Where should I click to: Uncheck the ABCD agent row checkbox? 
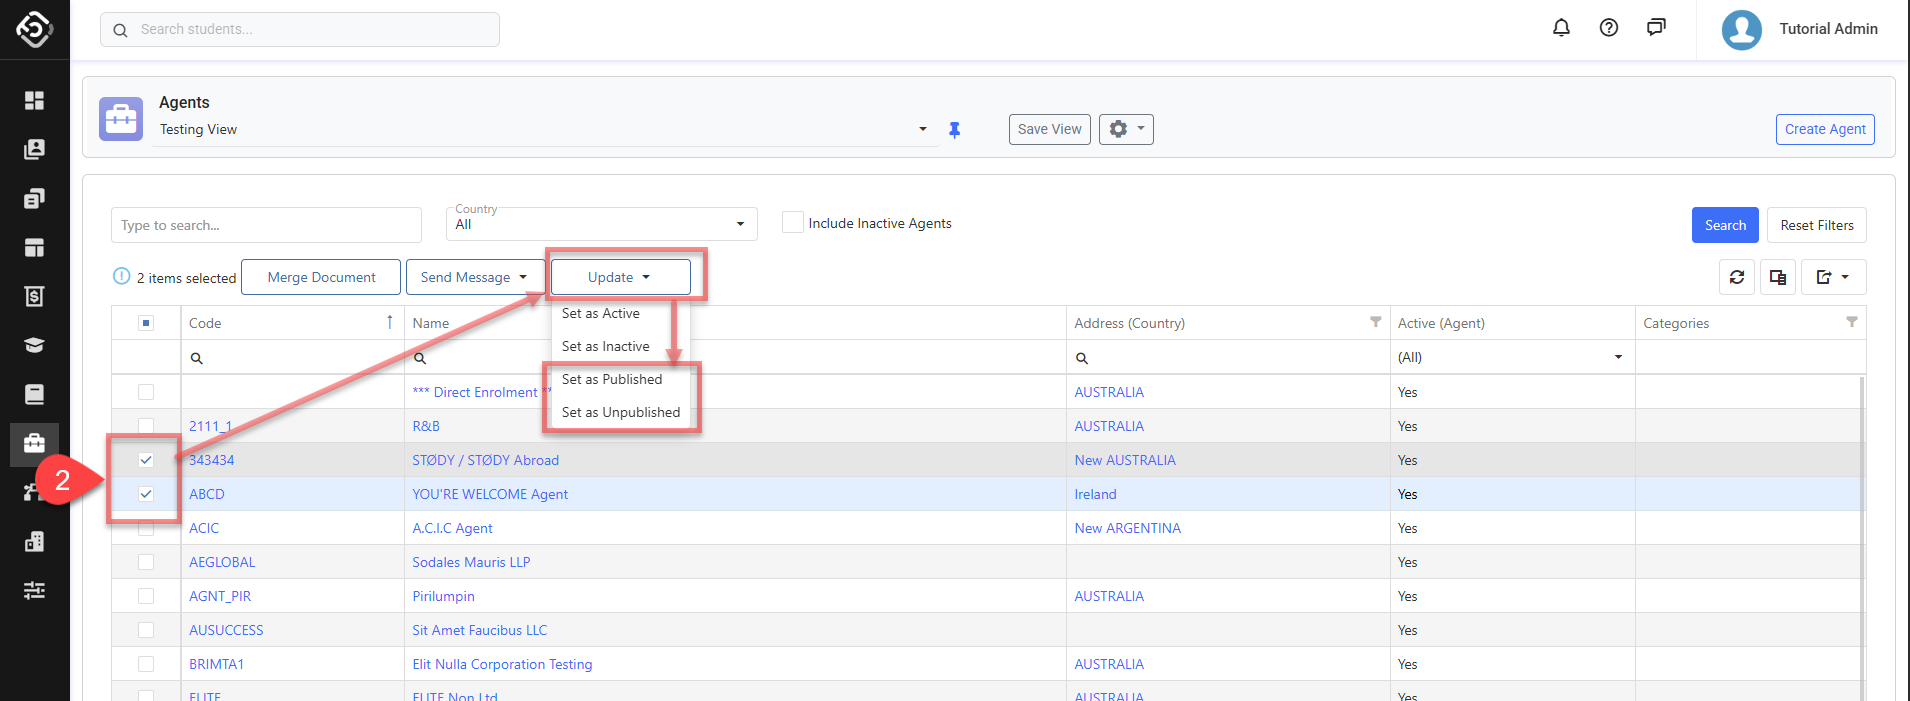(146, 494)
